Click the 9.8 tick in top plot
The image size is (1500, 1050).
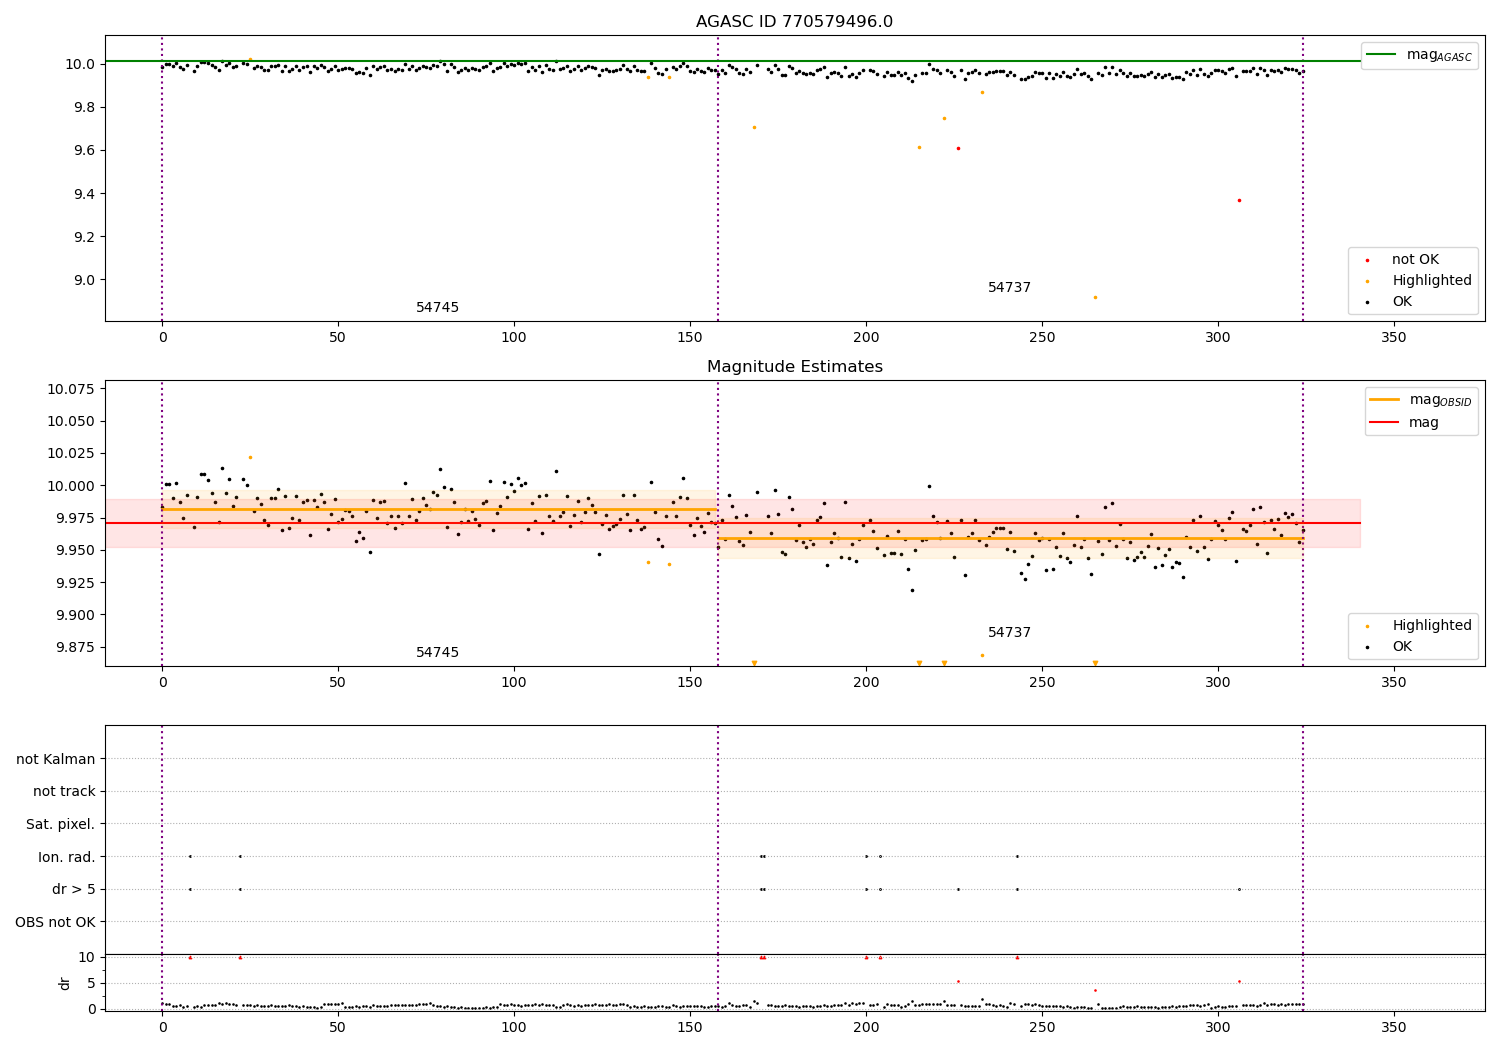[x=83, y=108]
